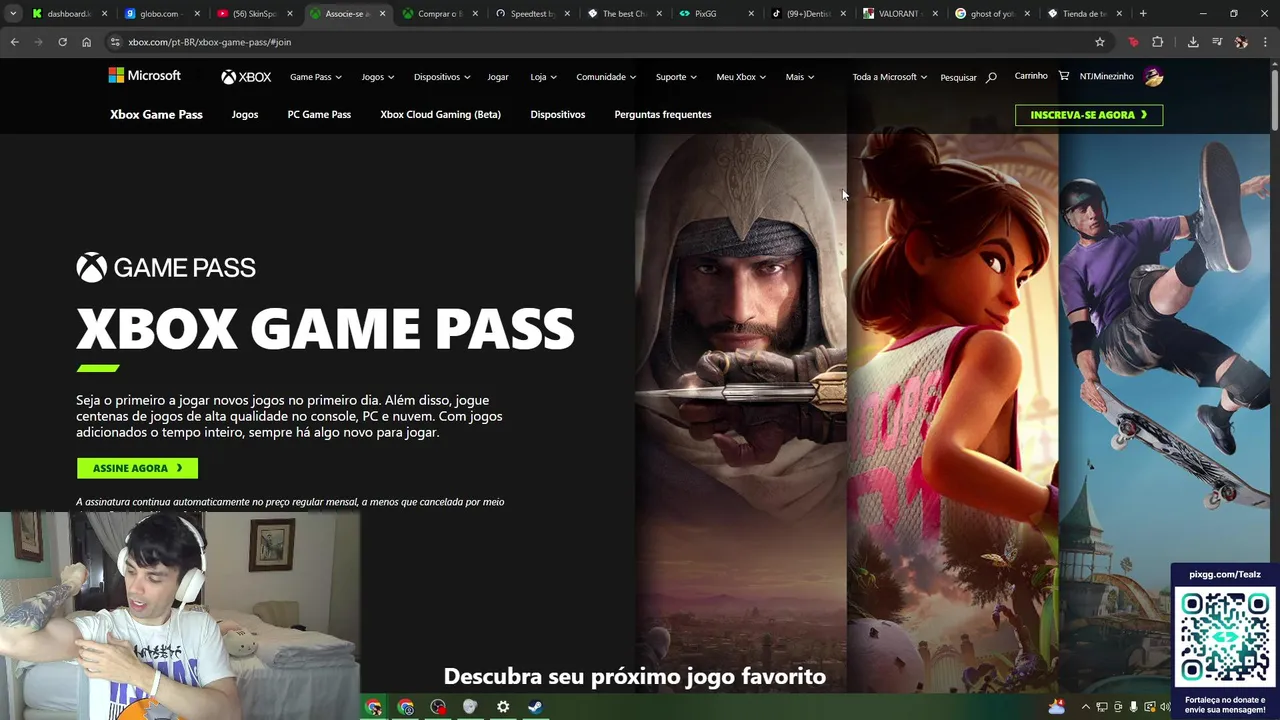Open Dispositivos in the sub-navigation
The image size is (1280, 720).
(x=558, y=115)
